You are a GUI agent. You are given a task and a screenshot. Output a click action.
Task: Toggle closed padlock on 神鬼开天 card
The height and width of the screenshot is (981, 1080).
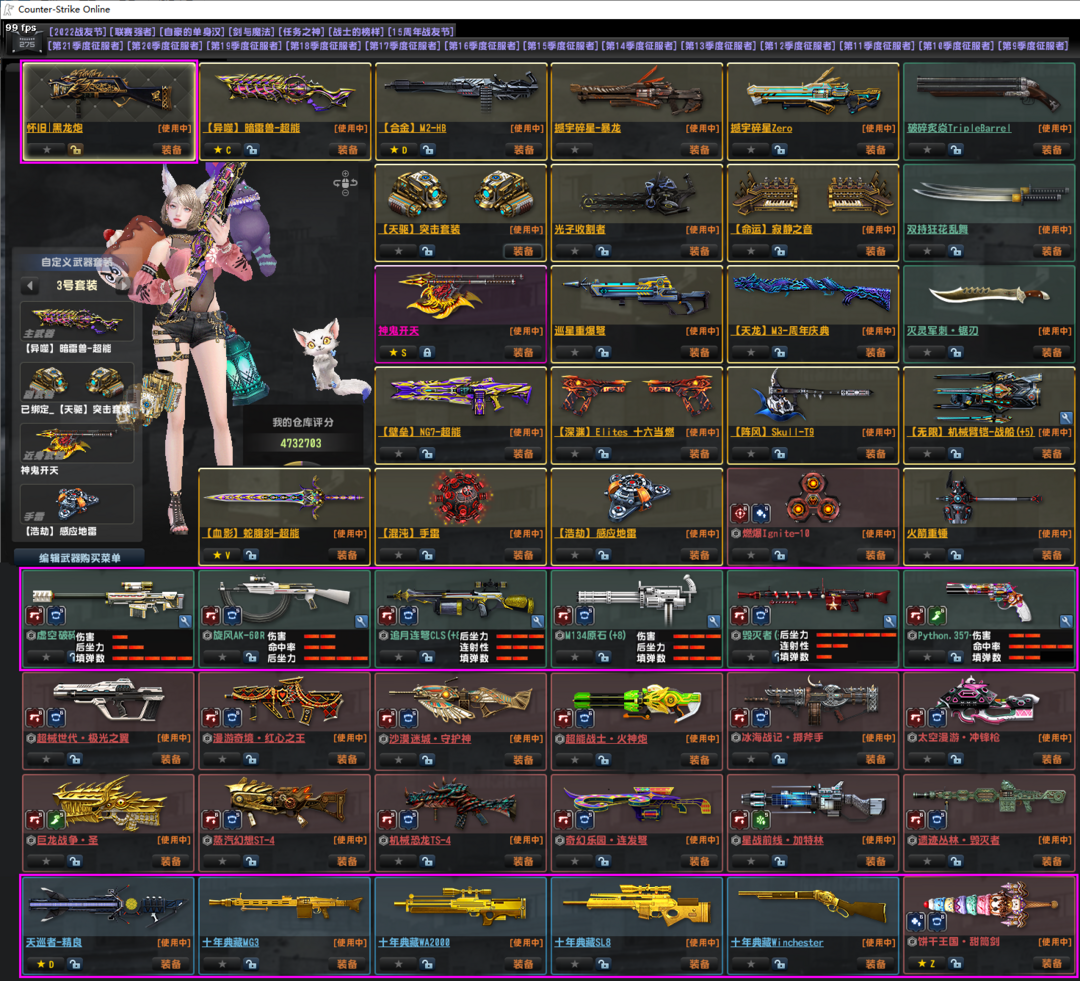[x=428, y=353]
